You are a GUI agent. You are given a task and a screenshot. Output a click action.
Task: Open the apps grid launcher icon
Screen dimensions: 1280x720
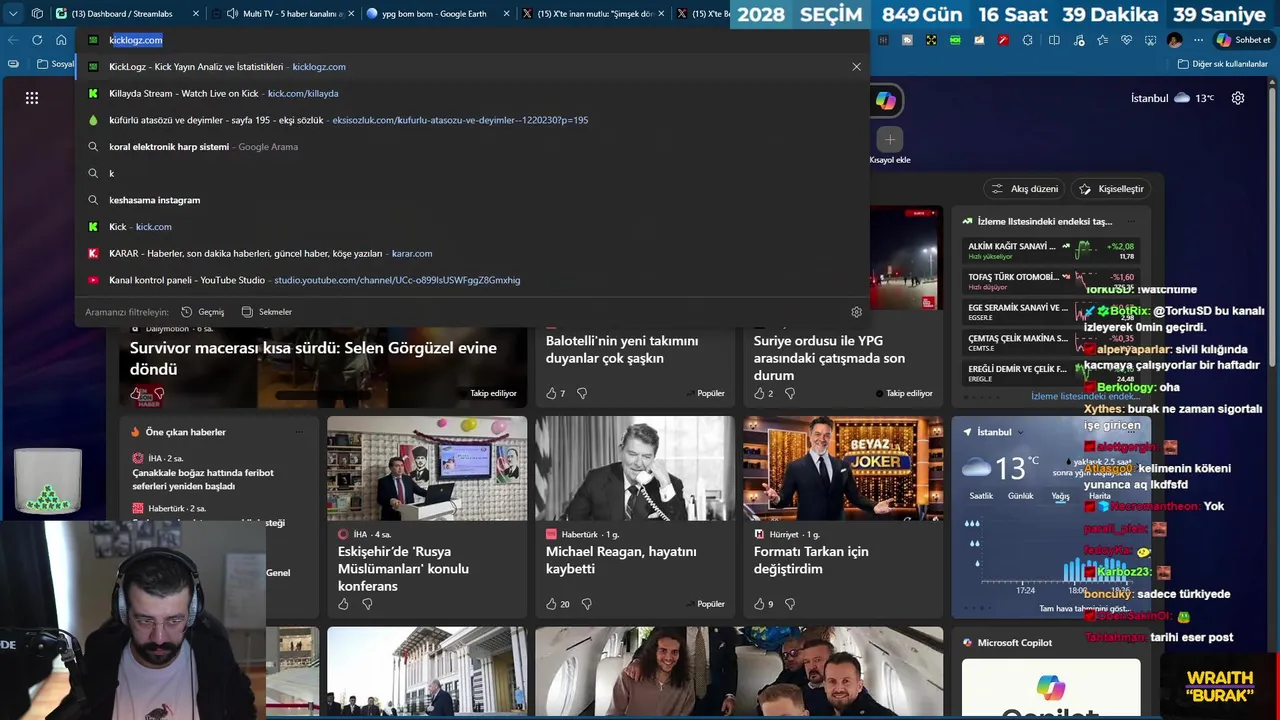point(32,98)
